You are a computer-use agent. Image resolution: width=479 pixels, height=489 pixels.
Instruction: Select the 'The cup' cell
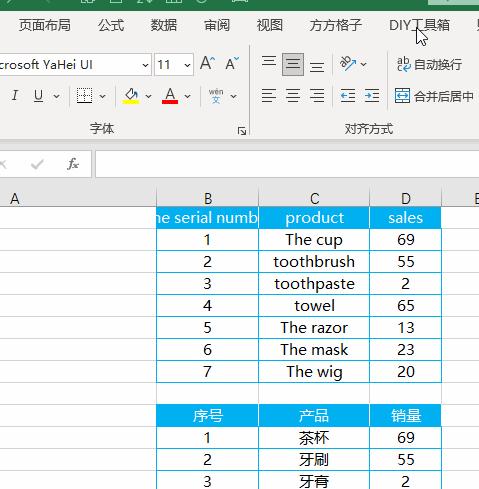314,240
